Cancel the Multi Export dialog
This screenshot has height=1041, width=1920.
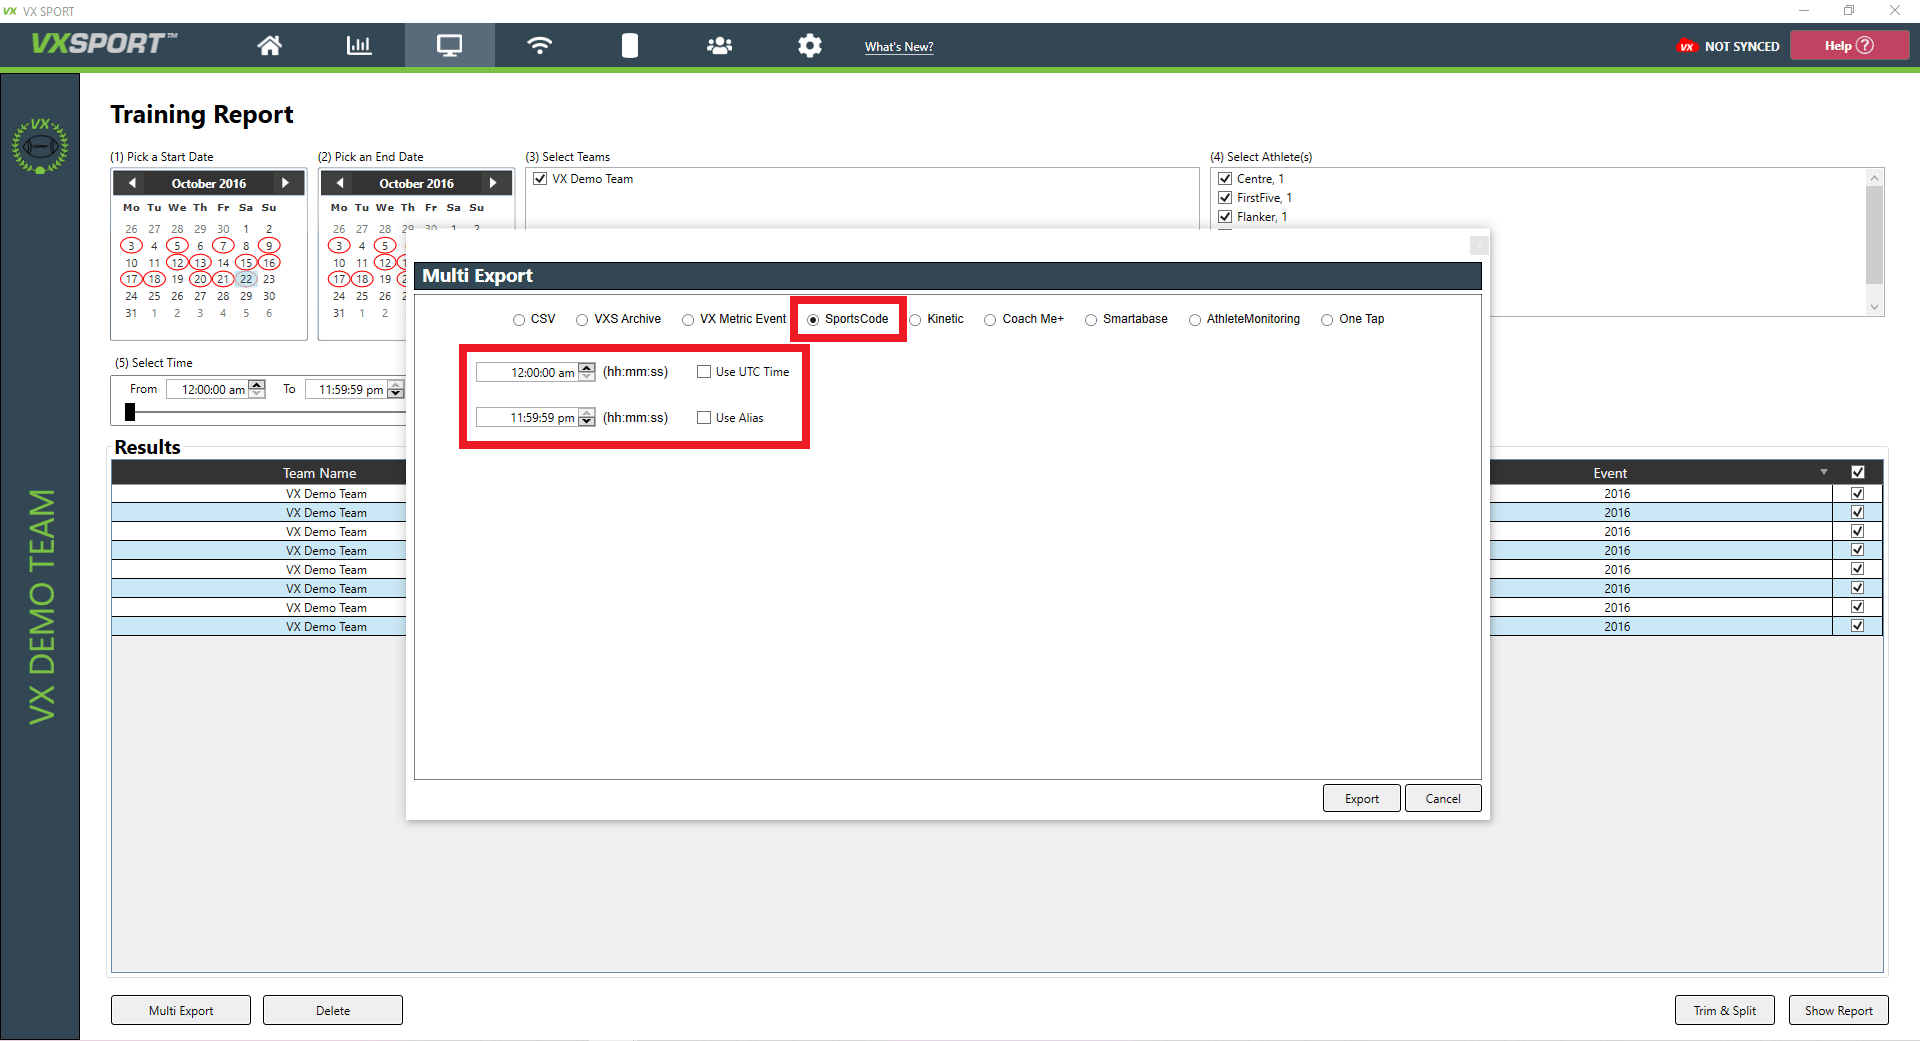pyautogui.click(x=1442, y=797)
